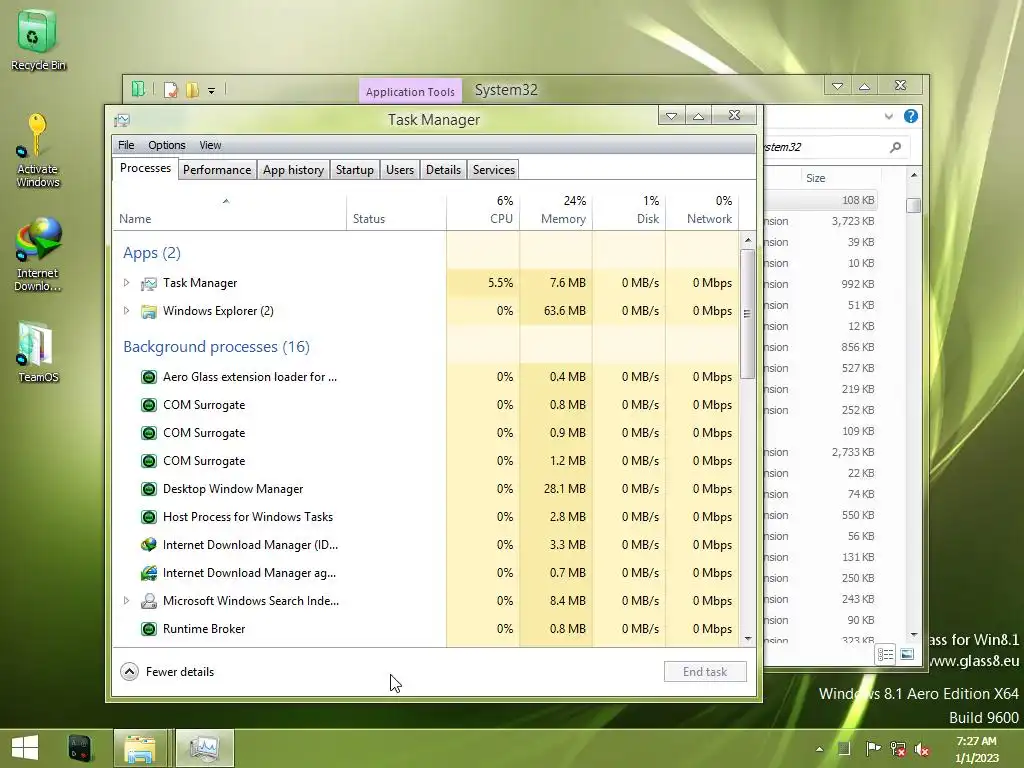Click the Desktop Window Manager process icon
The height and width of the screenshot is (768, 1024).
tap(149, 489)
